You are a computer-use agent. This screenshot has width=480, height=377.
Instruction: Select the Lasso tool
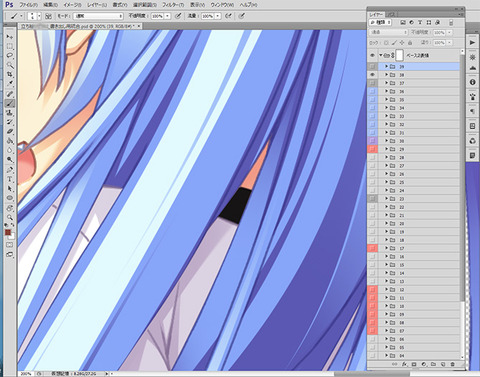pos(10,55)
